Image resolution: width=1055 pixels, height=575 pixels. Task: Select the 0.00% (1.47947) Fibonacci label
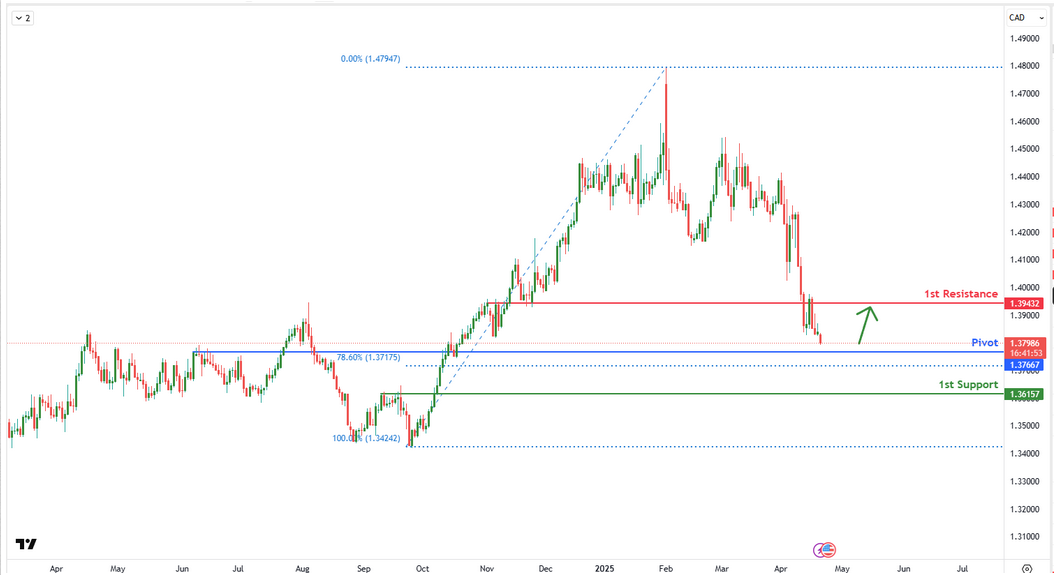point(370,59)
